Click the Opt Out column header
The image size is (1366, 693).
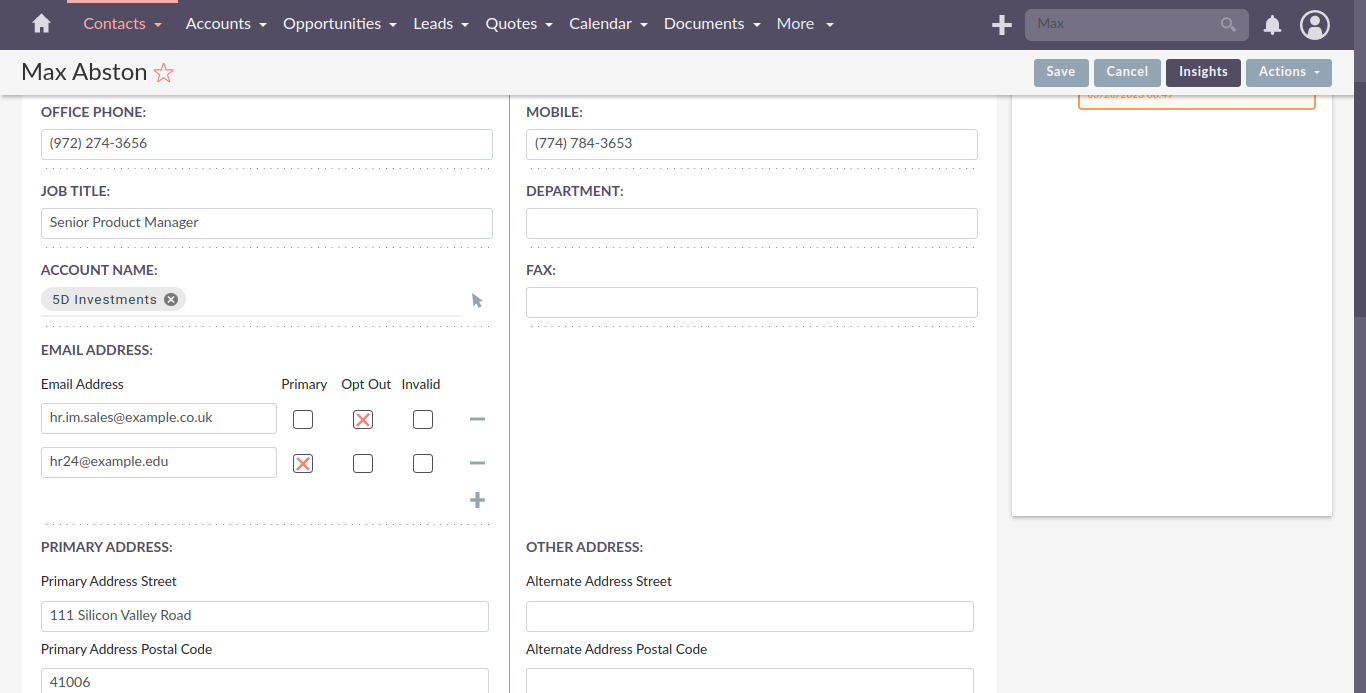(x=366, y=384)
